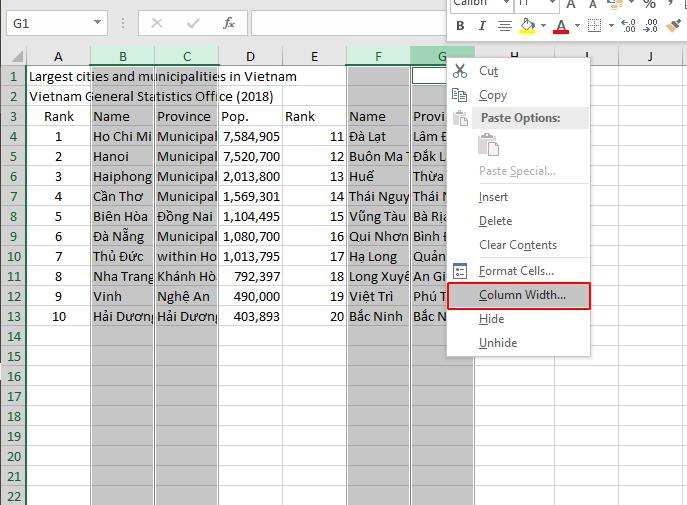
Task: Toggle Italic in the mini toolbar
Action: [x=481, y=26]
